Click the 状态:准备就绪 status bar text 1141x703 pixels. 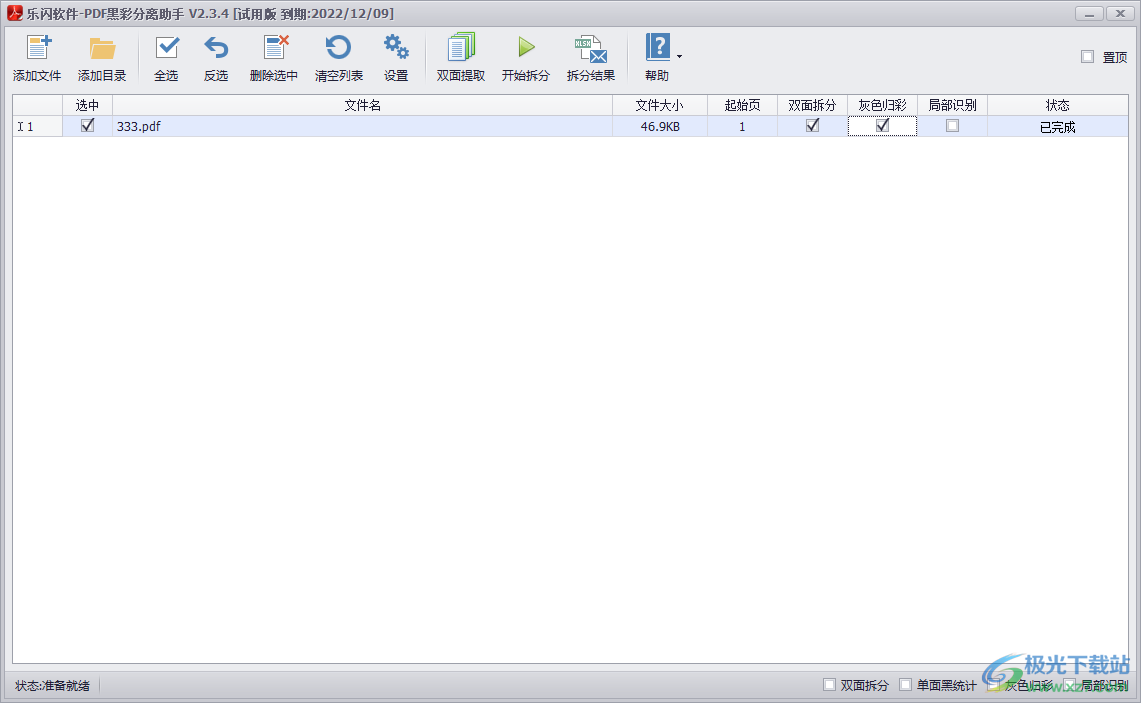(52, 686)
